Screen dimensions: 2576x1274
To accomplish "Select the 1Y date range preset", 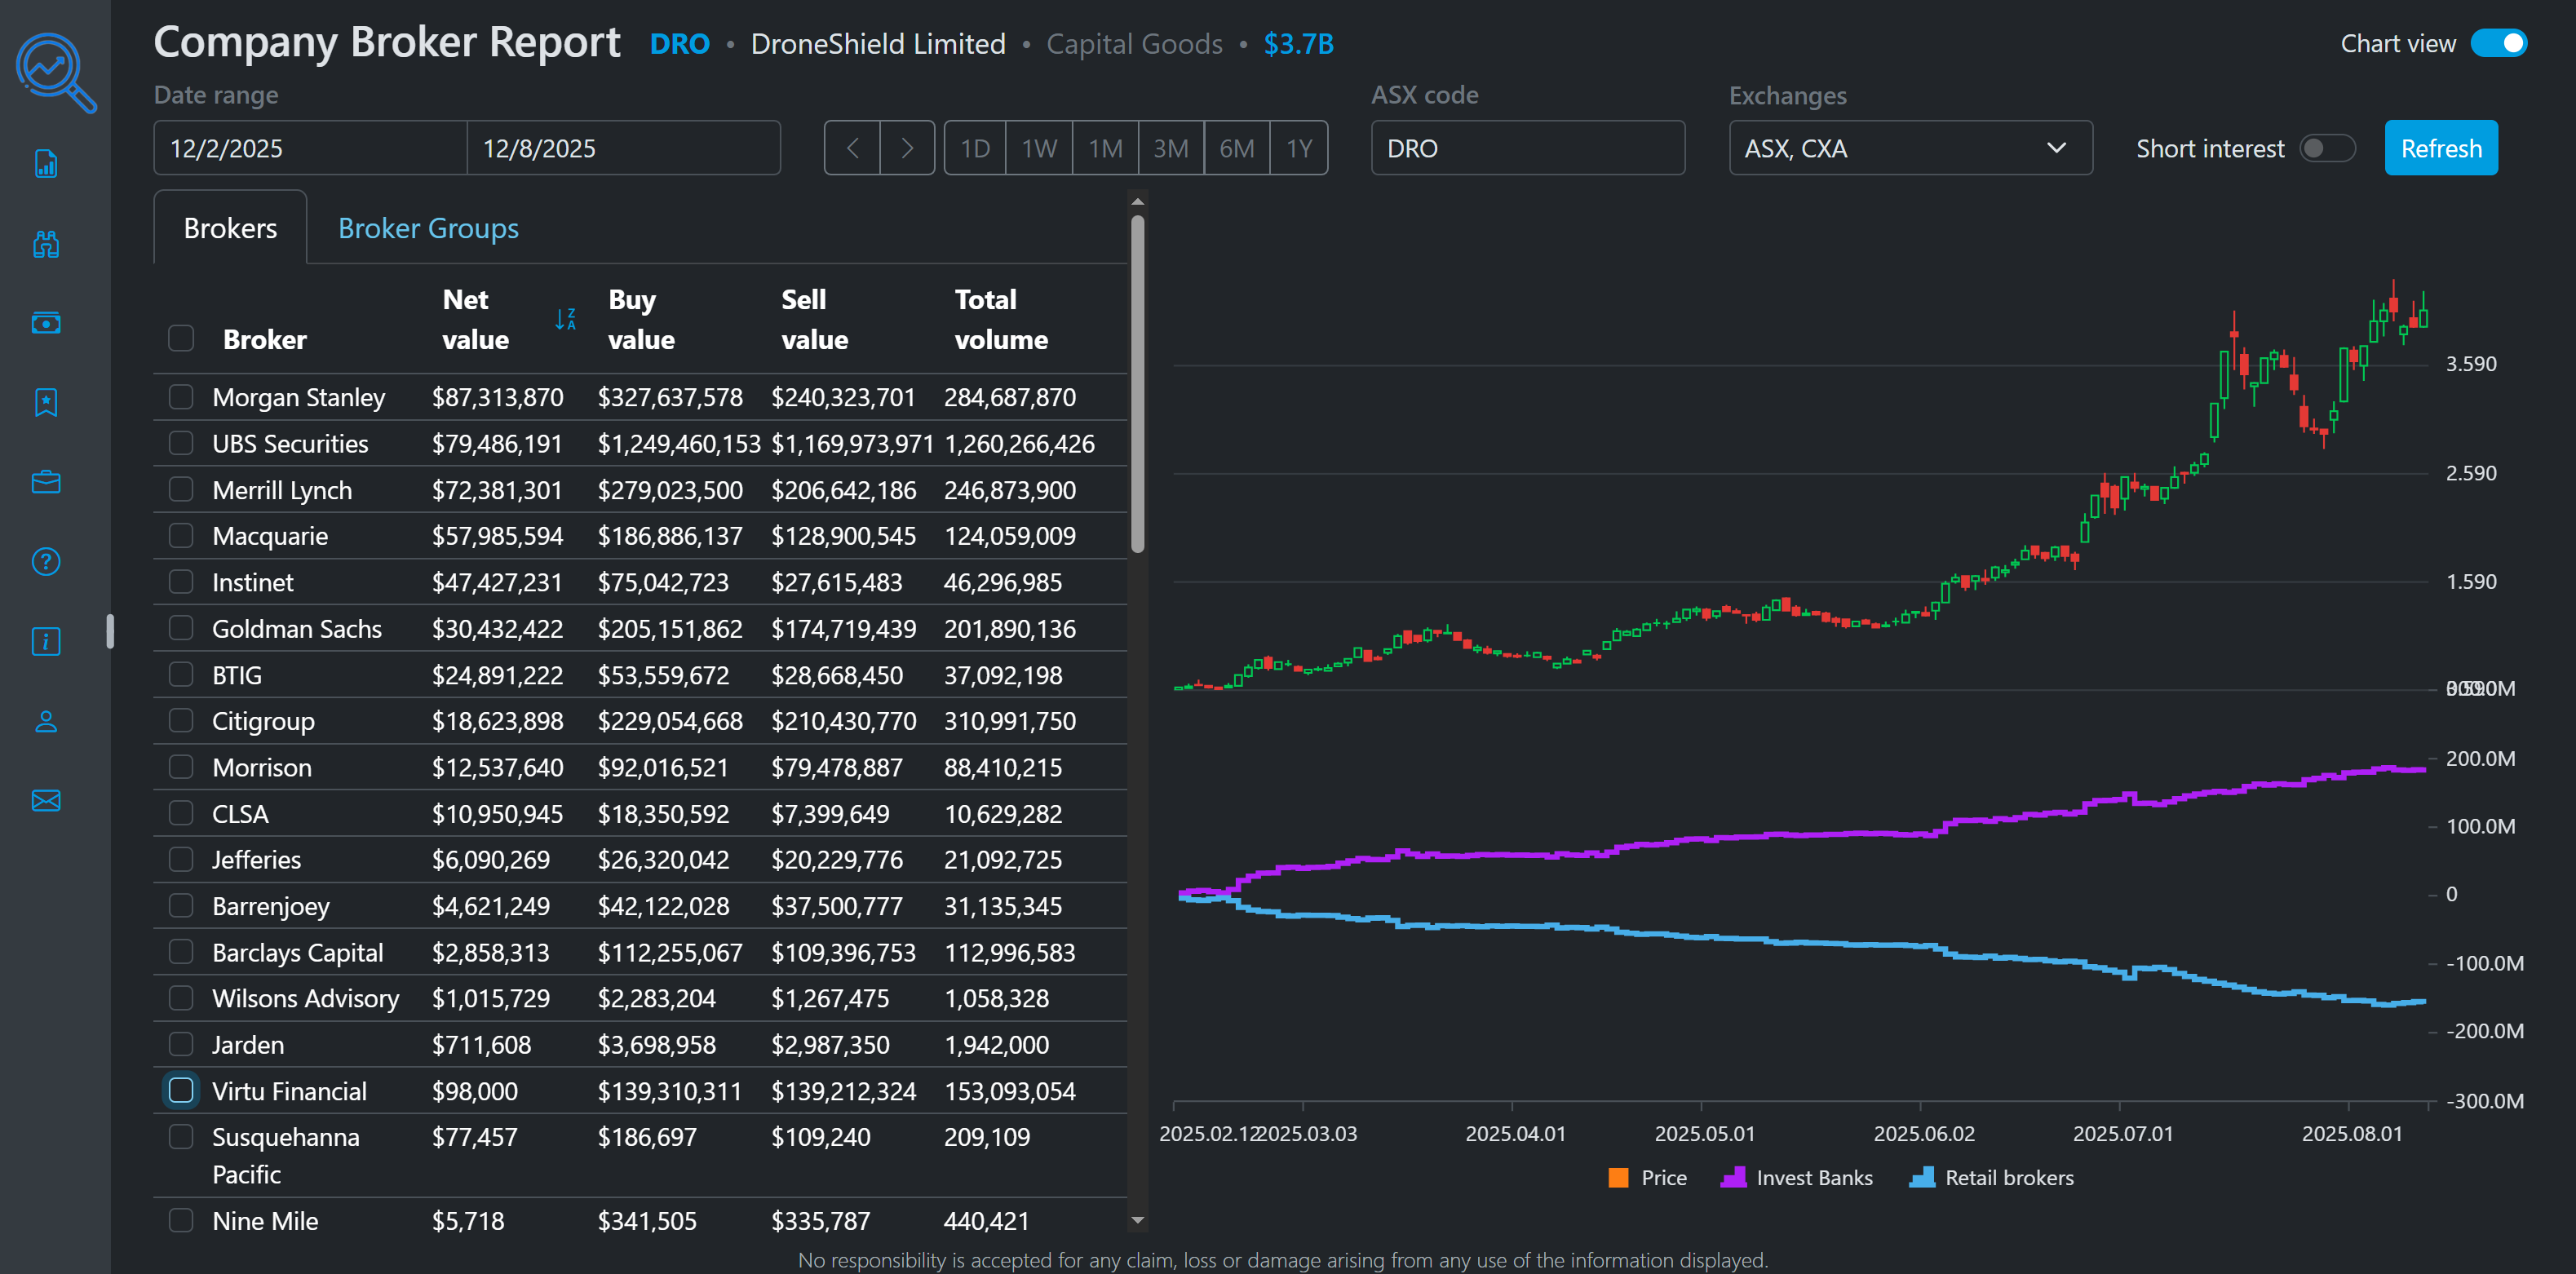I will pos(1299,148).
